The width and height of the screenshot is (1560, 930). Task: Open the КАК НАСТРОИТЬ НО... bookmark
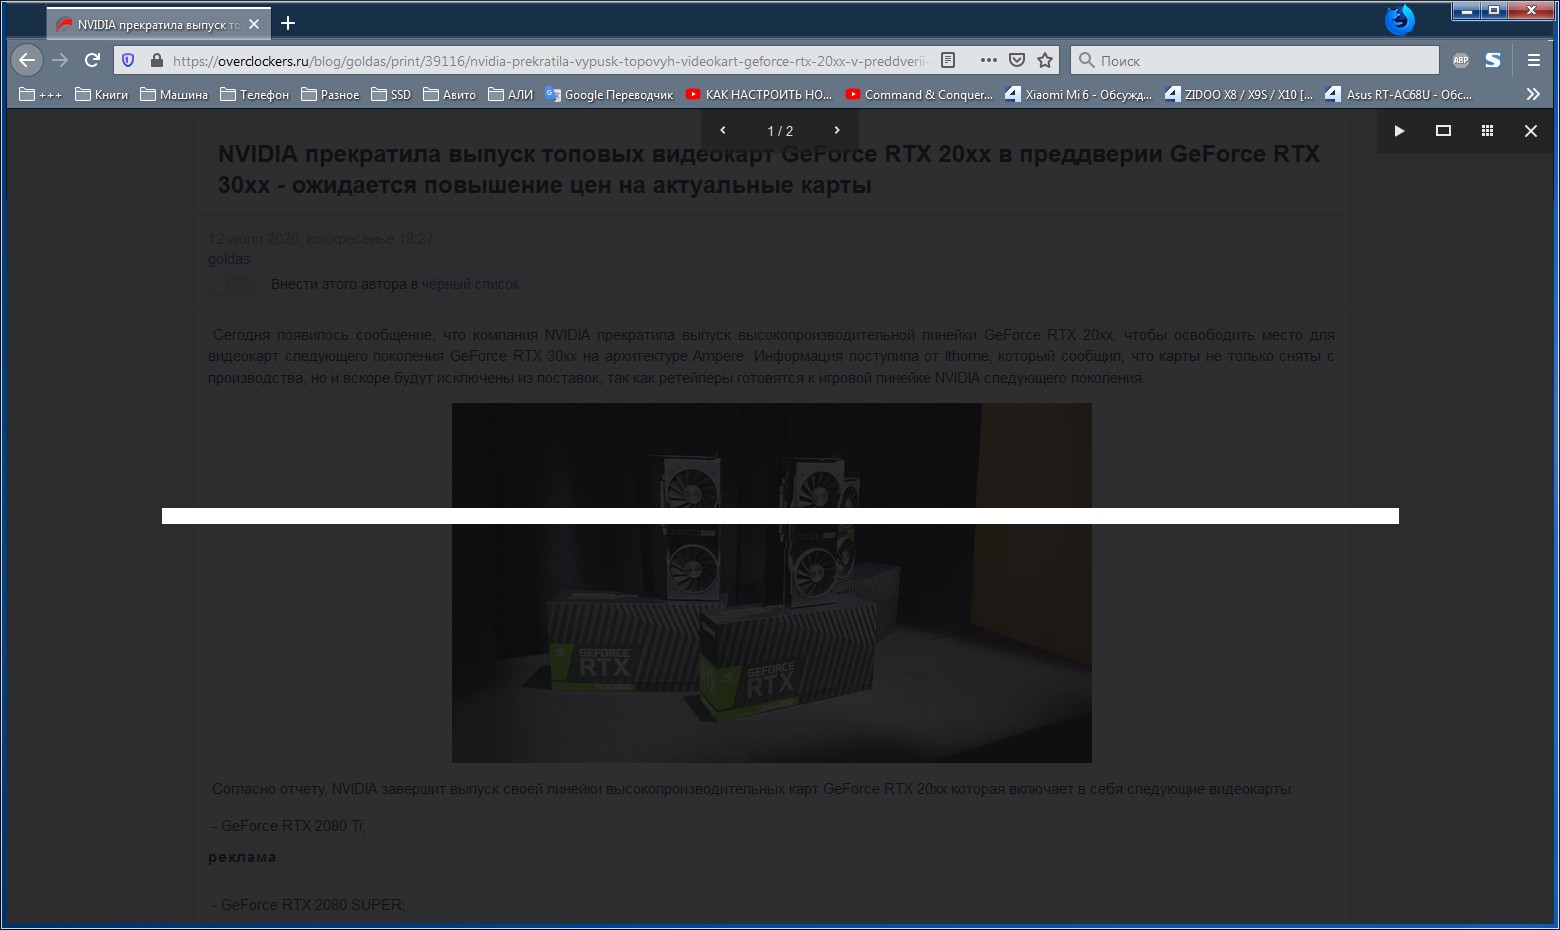pos(759,94)
